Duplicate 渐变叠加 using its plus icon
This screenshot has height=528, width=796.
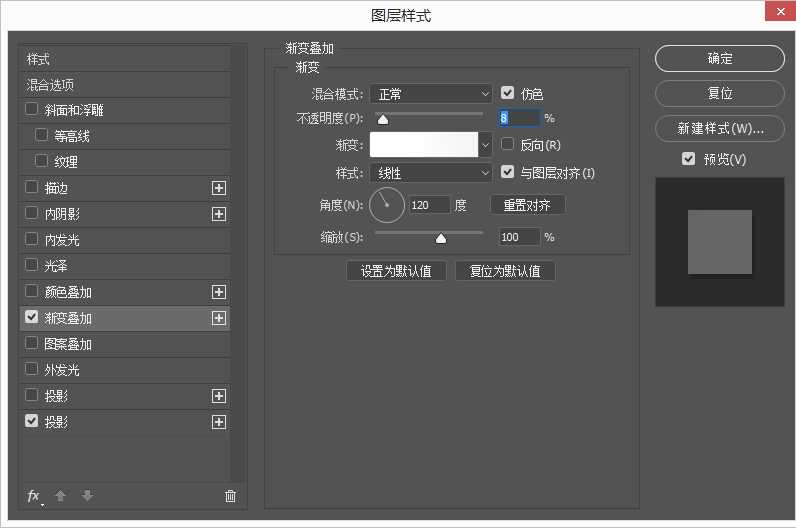tap(219, 318)
